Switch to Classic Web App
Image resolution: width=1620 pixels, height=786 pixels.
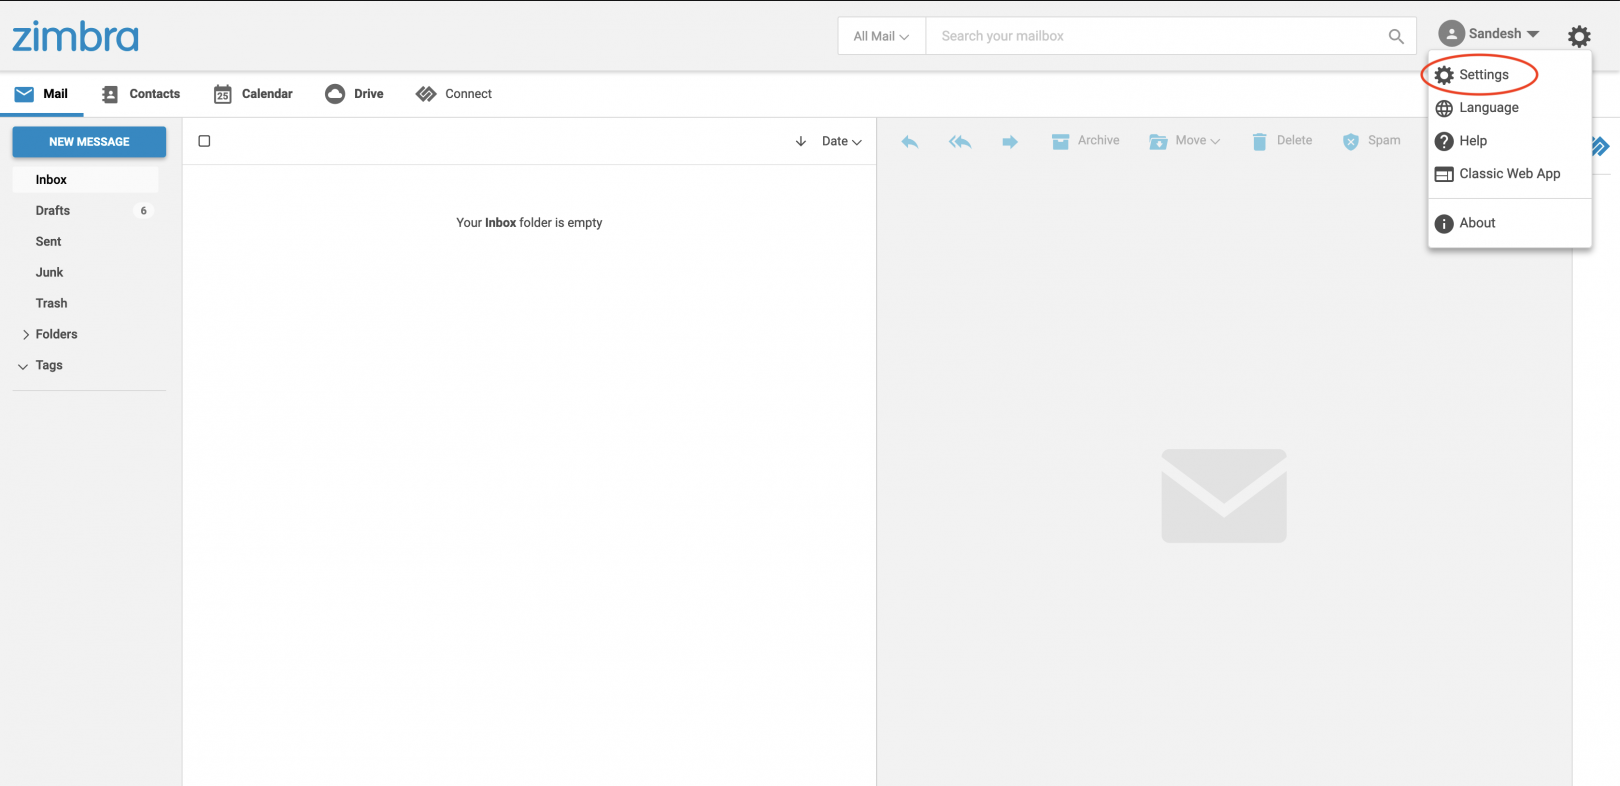tap(1510, 174)
